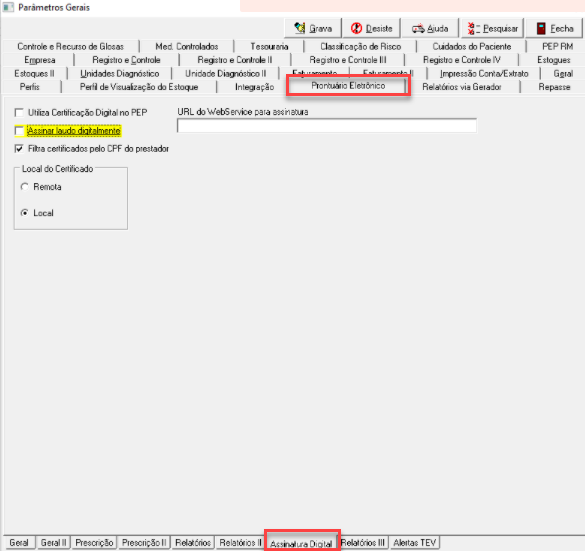Open the Med. Controlados tab

[x=187, y=47]
